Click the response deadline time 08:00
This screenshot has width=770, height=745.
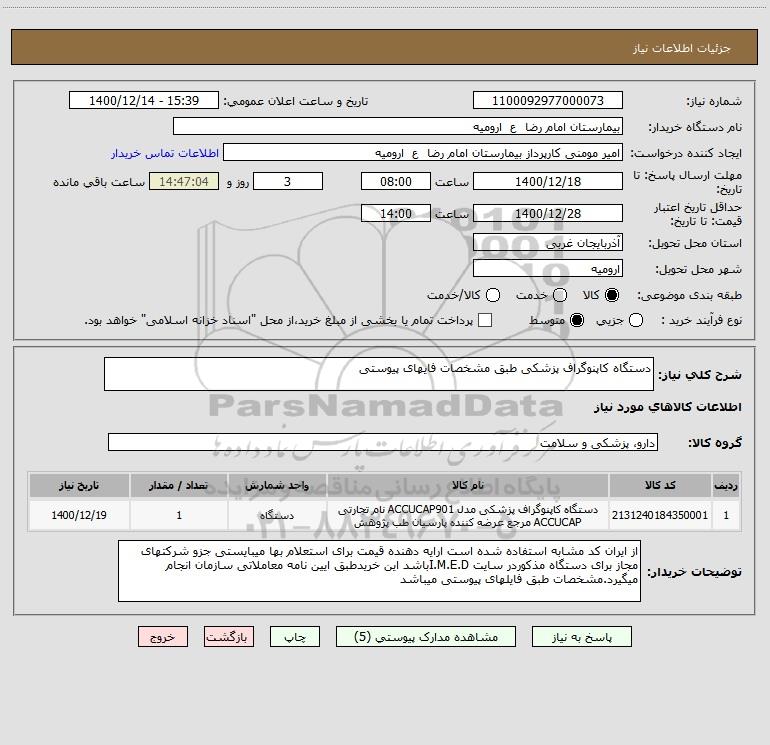(396, 181)
